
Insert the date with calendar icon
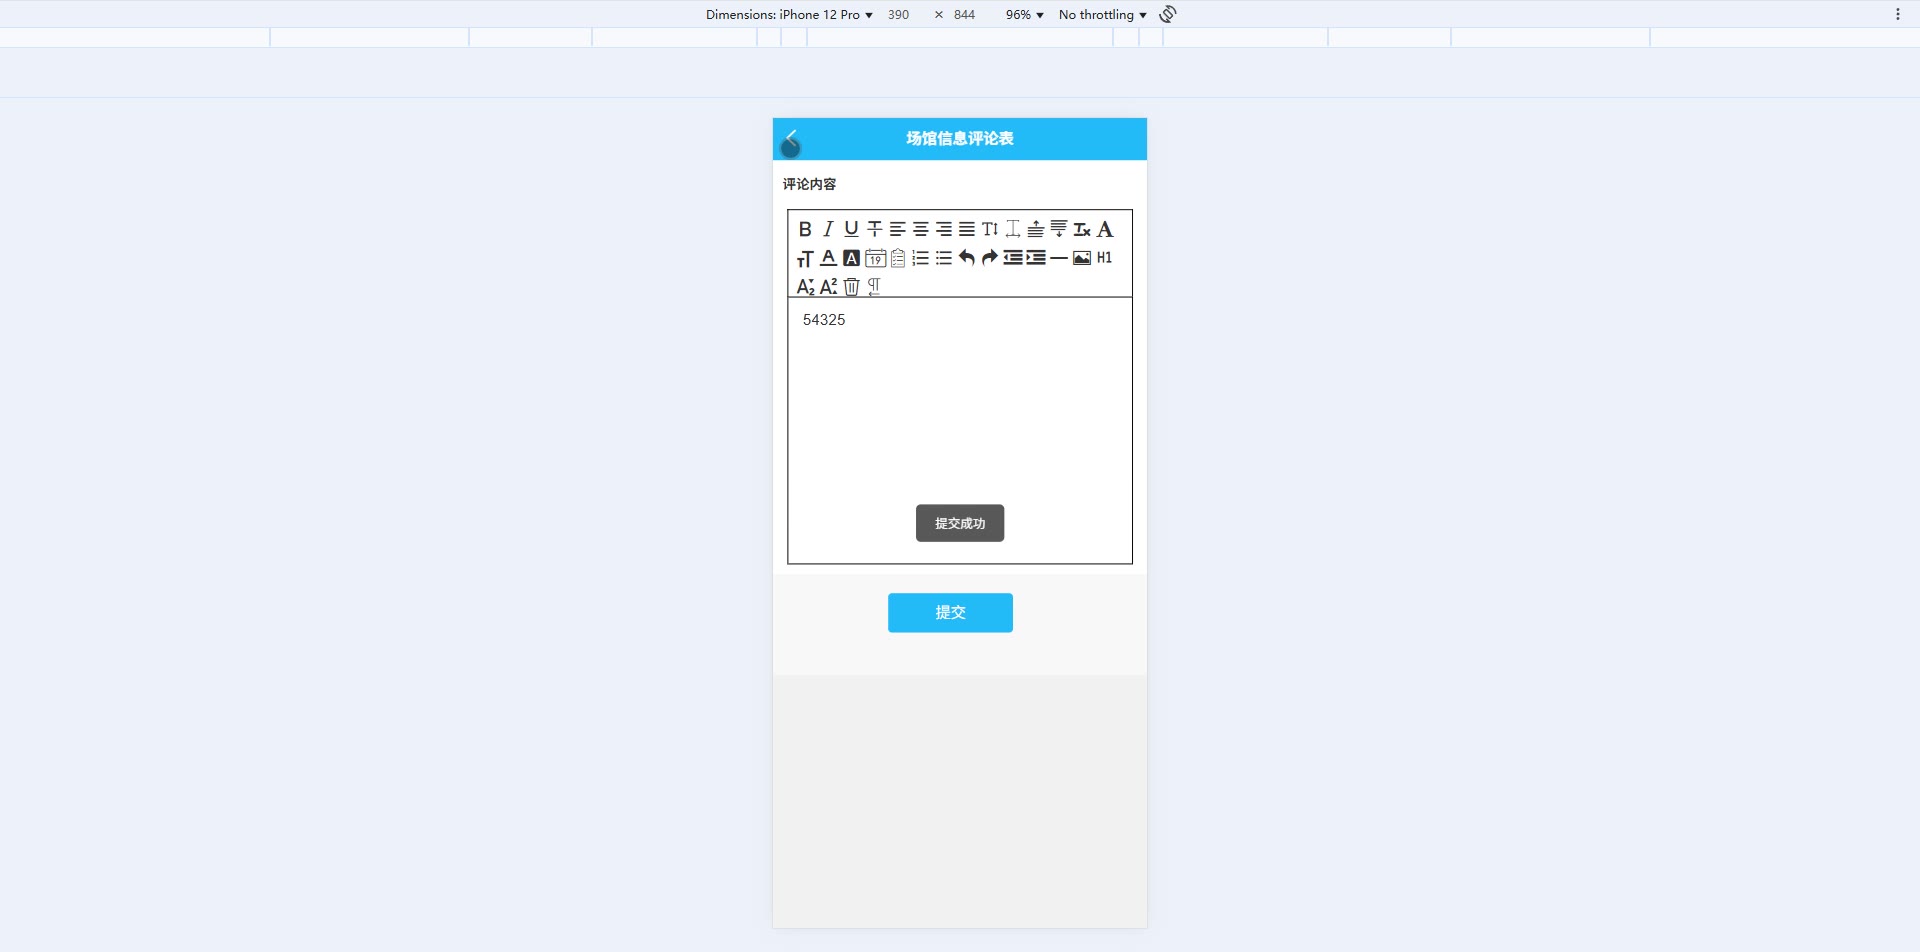(x=875, y=258)
